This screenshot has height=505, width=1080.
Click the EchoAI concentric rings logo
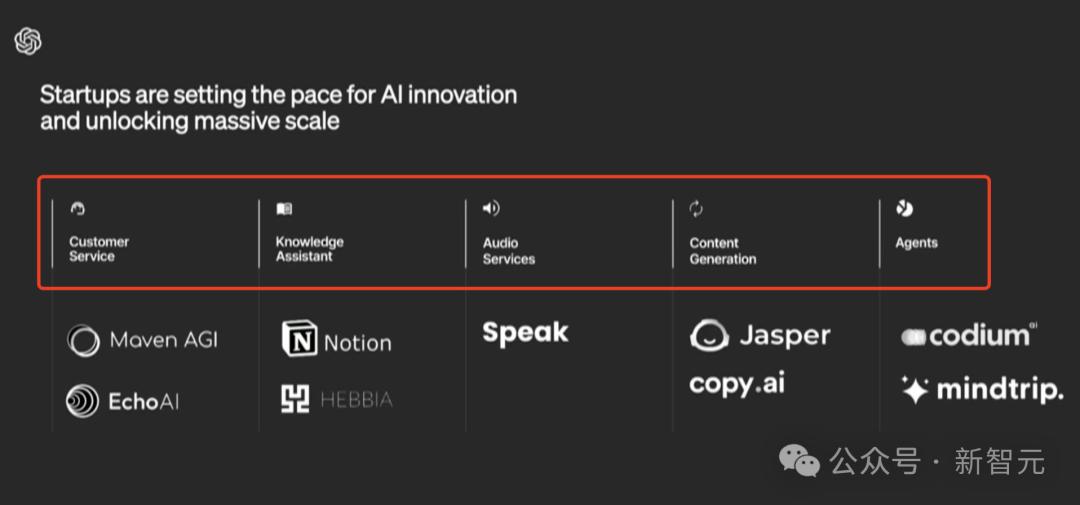(x=82, y=401)
